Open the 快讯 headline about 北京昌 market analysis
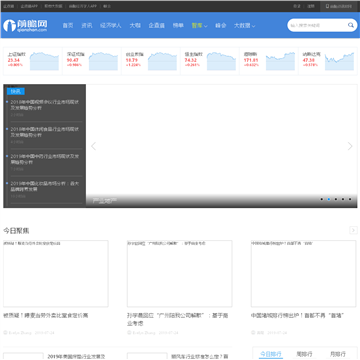 45,186
